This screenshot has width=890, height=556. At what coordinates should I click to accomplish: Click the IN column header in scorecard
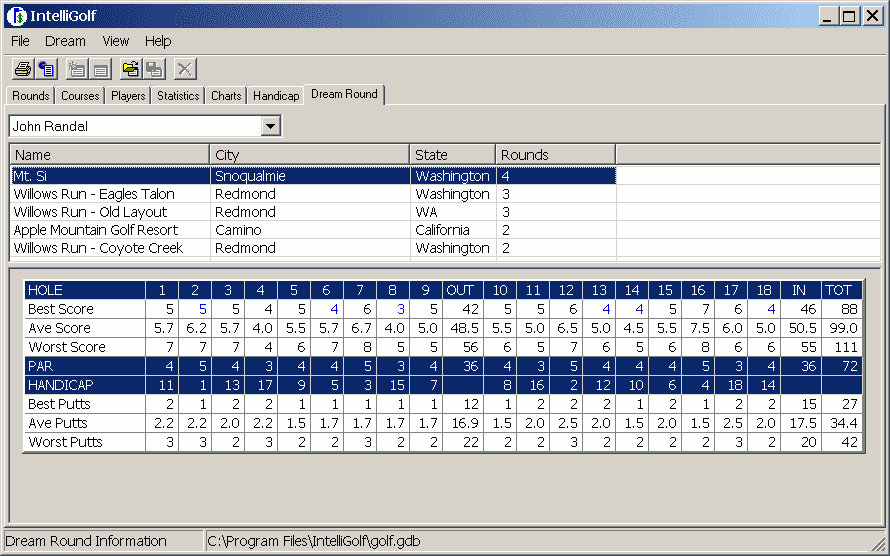pos(799,290)
